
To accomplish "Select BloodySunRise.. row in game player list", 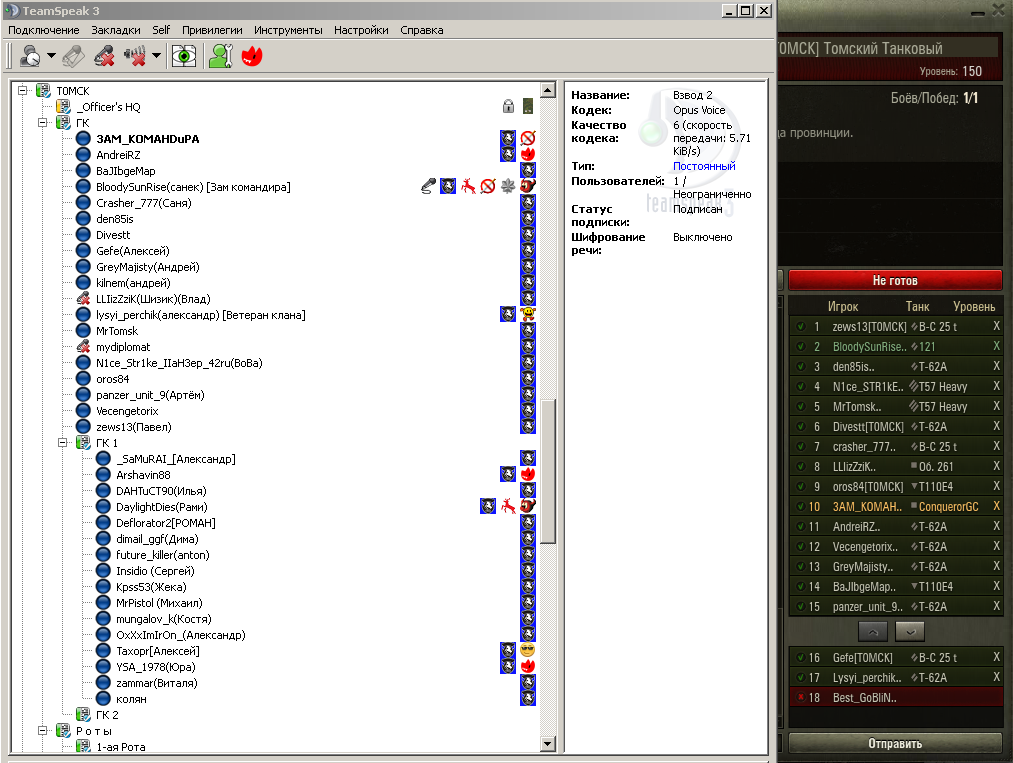I will point(895,346).
